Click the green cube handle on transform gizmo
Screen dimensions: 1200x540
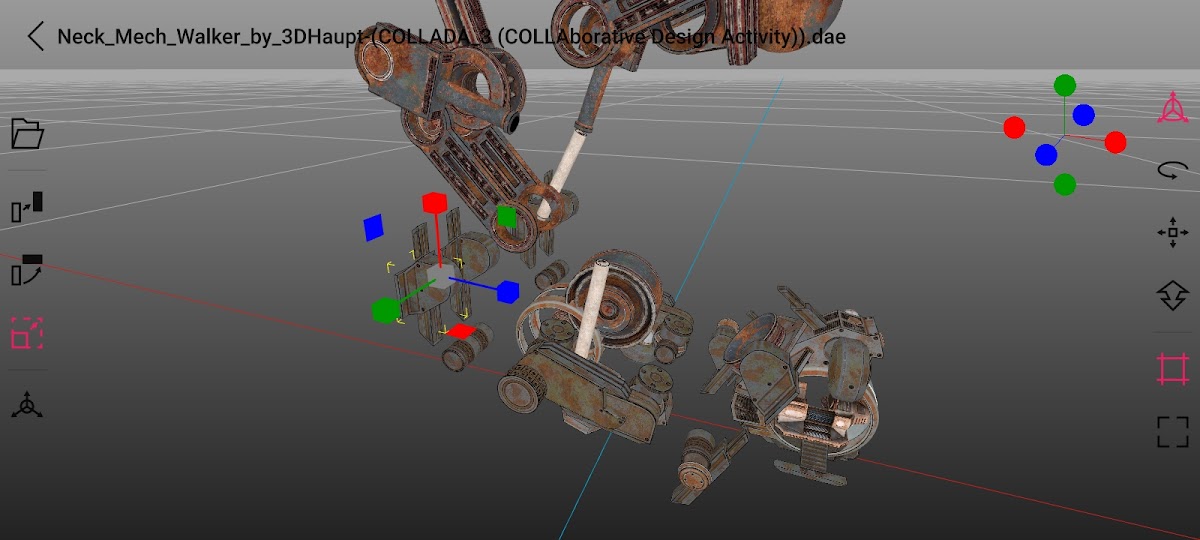click(383, 311)
